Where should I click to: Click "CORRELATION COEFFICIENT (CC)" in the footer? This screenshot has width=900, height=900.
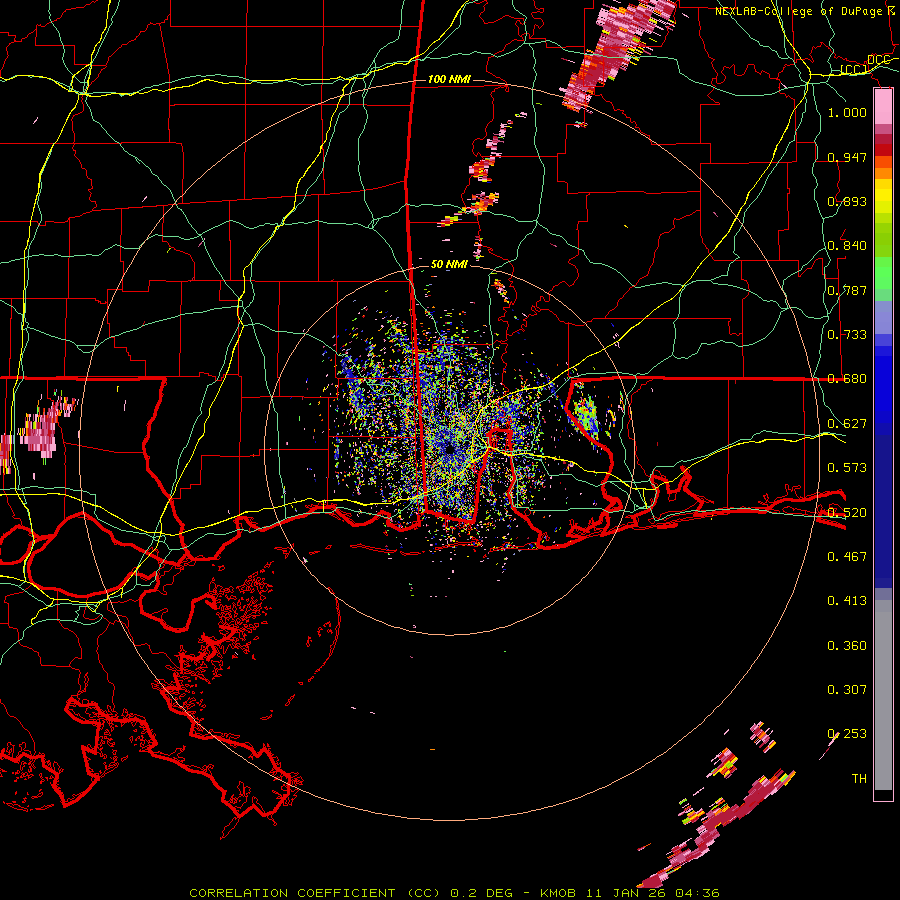315,893
